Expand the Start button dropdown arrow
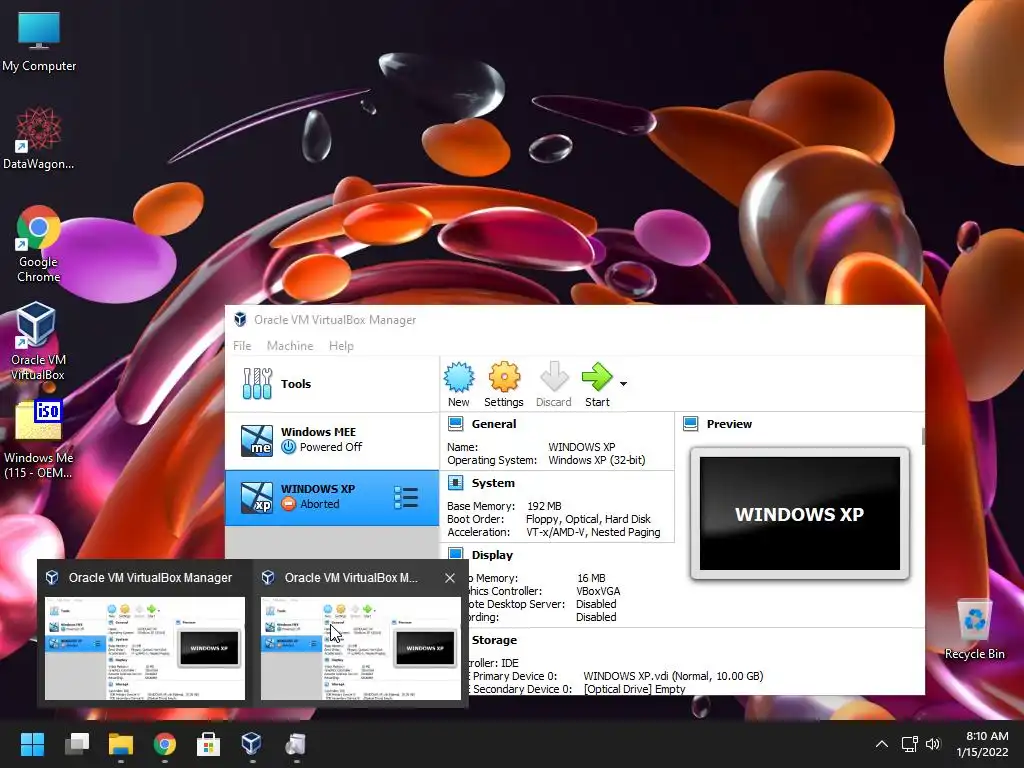The image size is (1024, 768). (624, 383)
